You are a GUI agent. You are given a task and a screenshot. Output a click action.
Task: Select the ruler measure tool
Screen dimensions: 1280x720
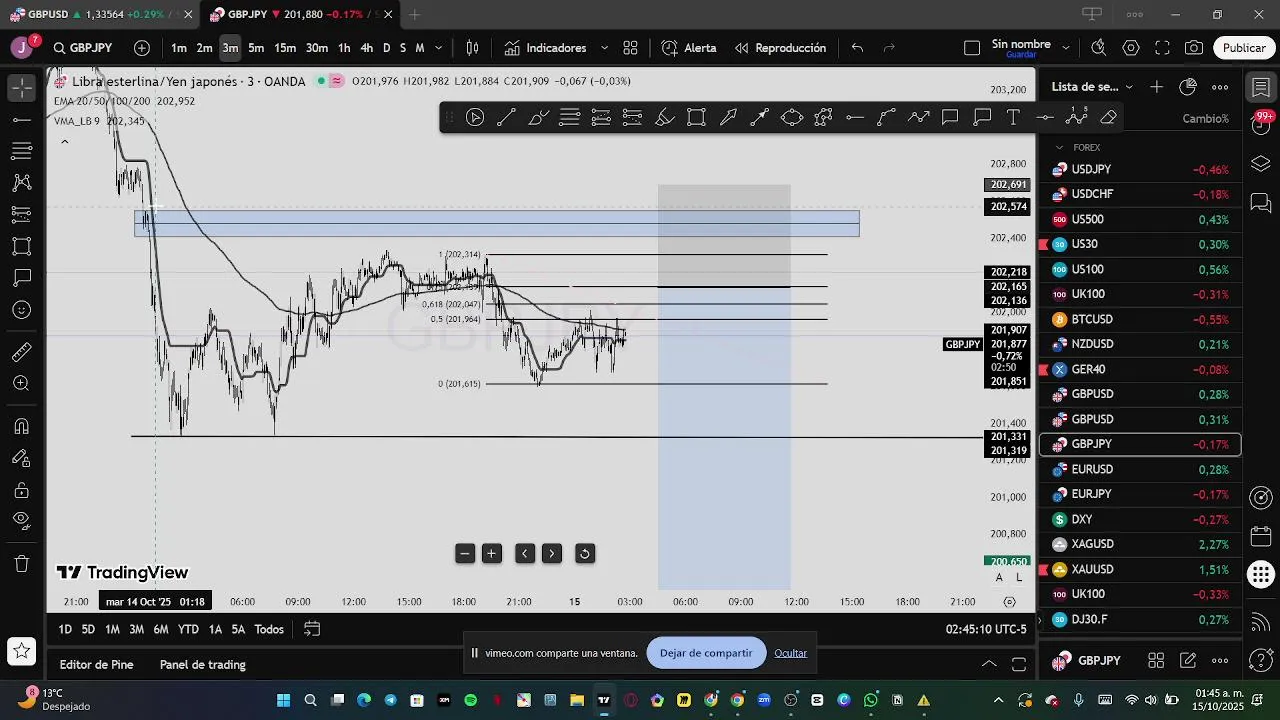[x=21, y=352]
